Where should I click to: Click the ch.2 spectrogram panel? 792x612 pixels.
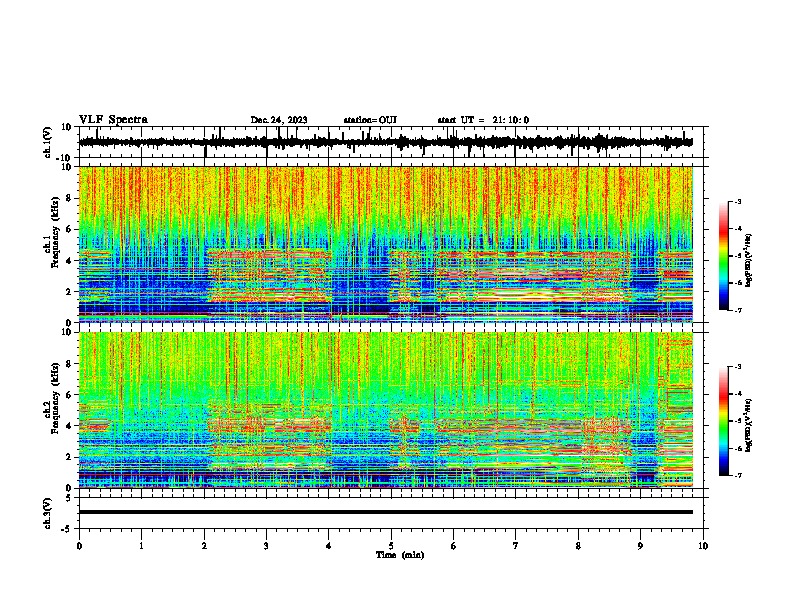pyautogui.click(x=386, y=410)
